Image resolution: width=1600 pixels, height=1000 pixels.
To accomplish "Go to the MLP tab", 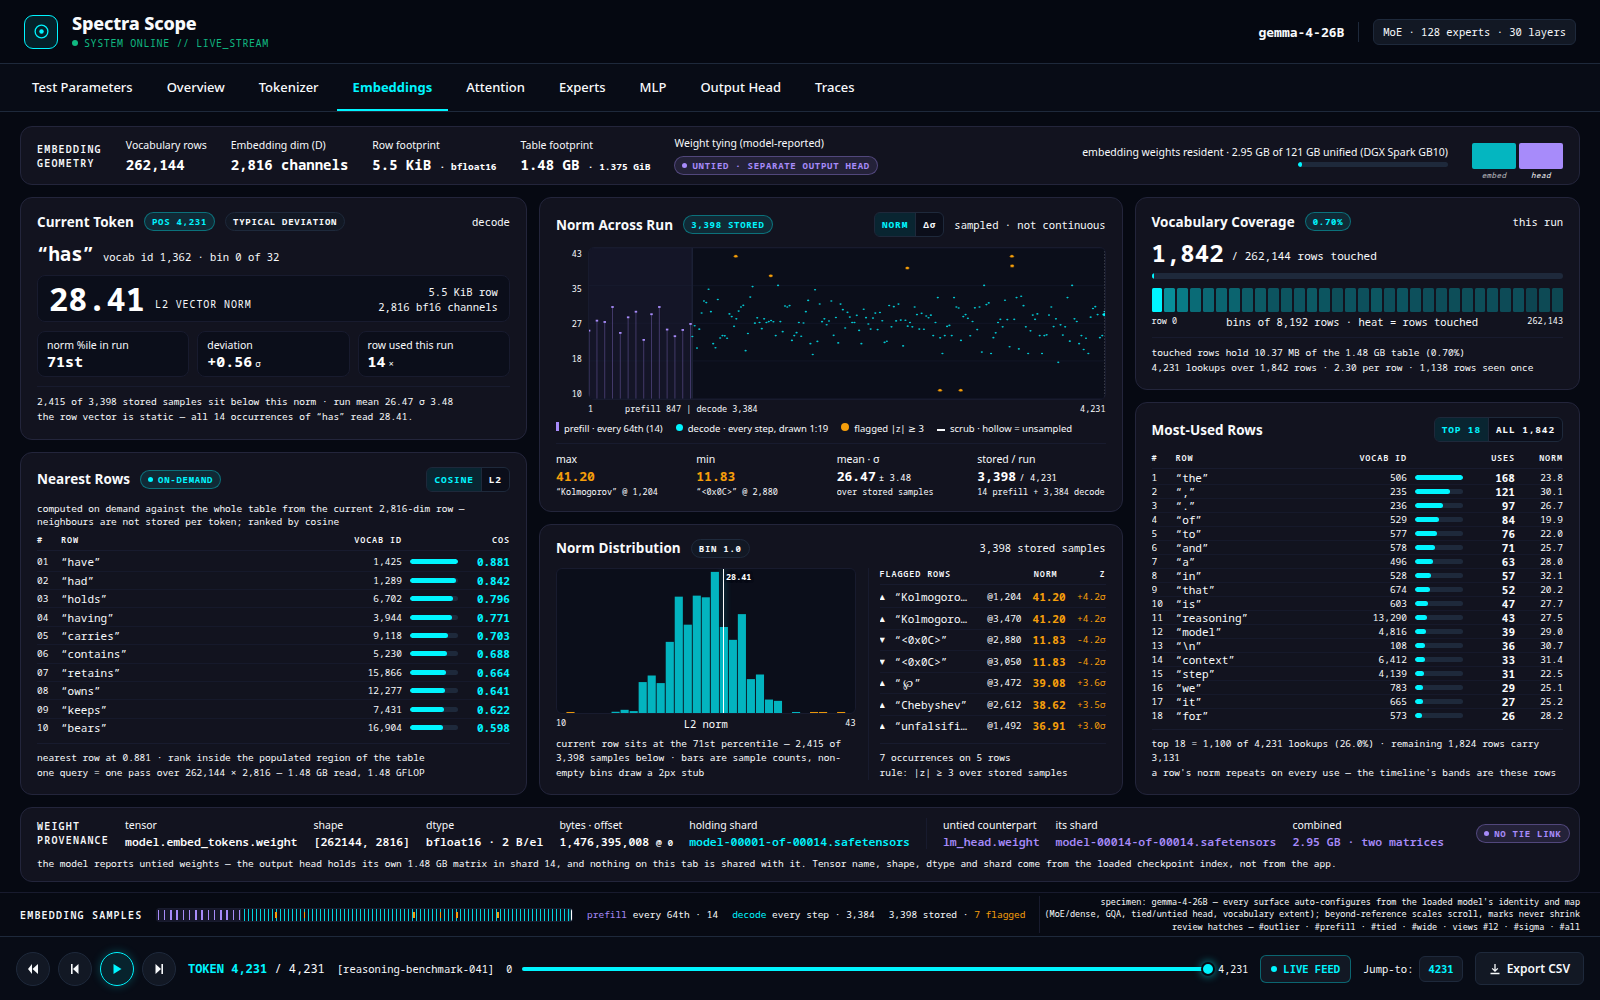I will (x=653, y=88).
